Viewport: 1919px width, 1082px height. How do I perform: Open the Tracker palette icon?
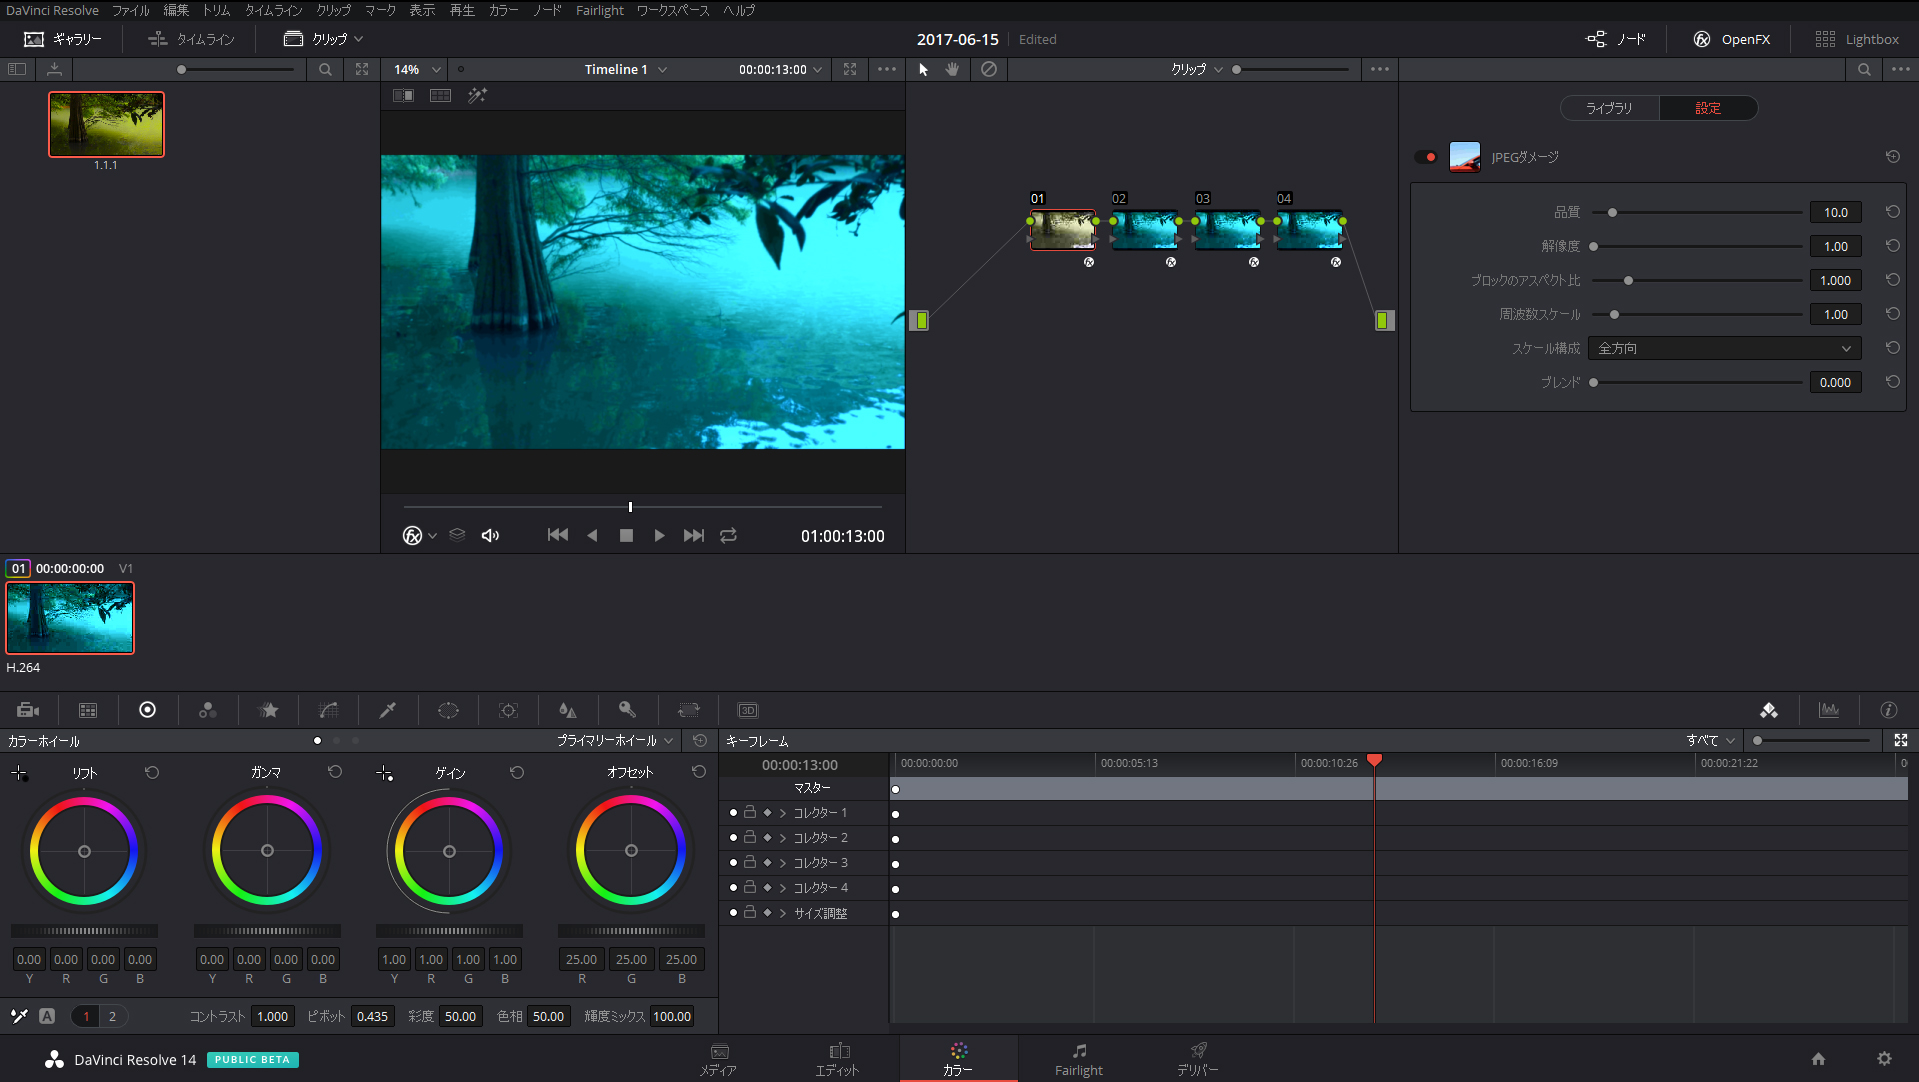[508, 710]
